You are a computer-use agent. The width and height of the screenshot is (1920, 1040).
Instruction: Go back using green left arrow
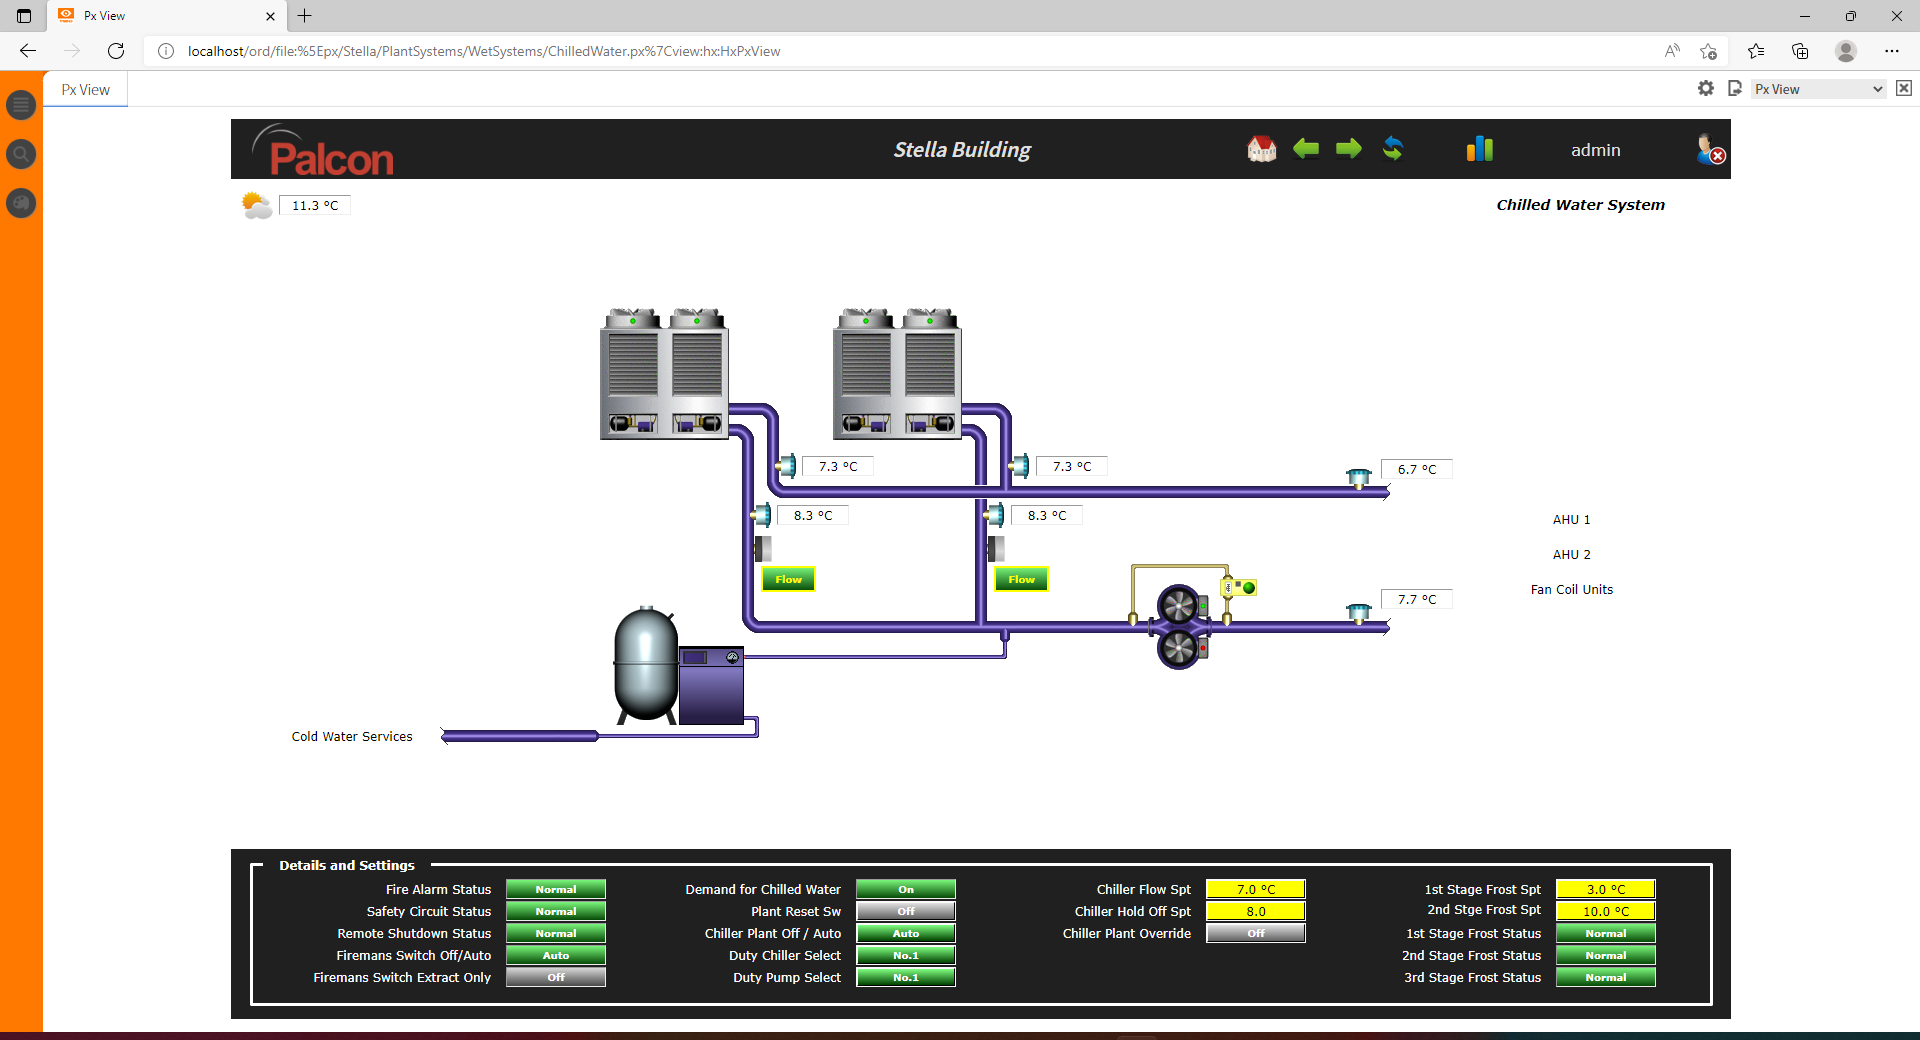click(1305, 149)
